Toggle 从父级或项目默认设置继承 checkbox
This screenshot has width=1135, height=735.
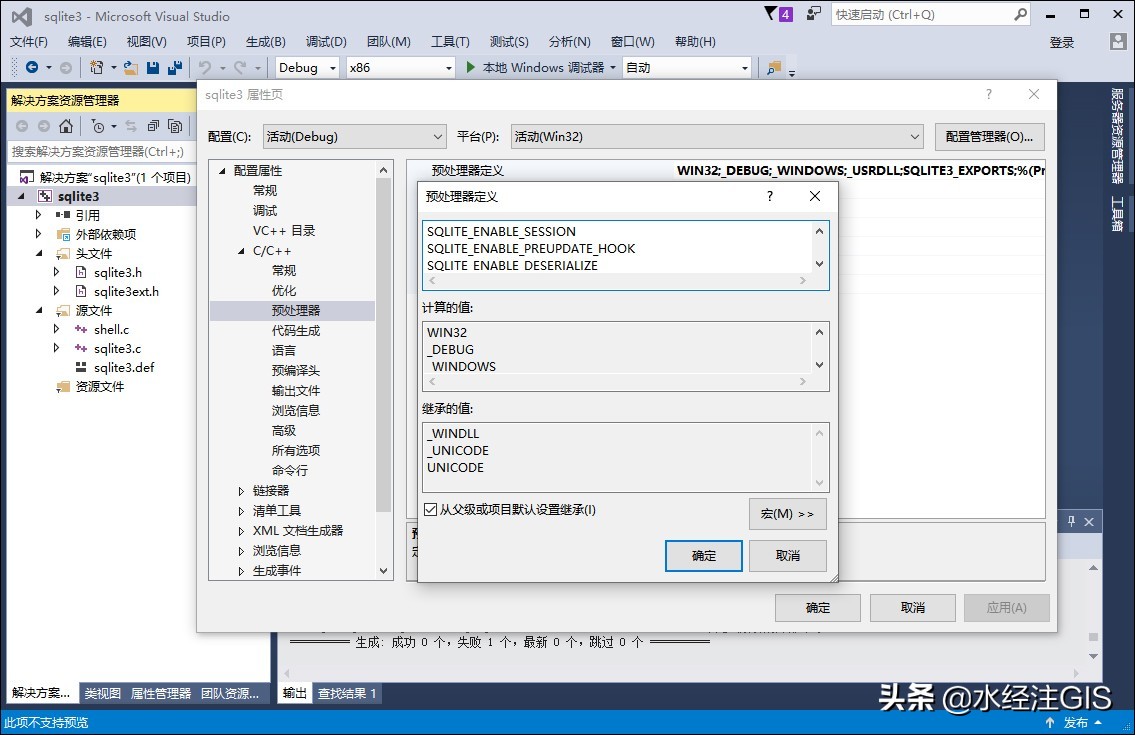pyautogui.click(x=431, y=510)
